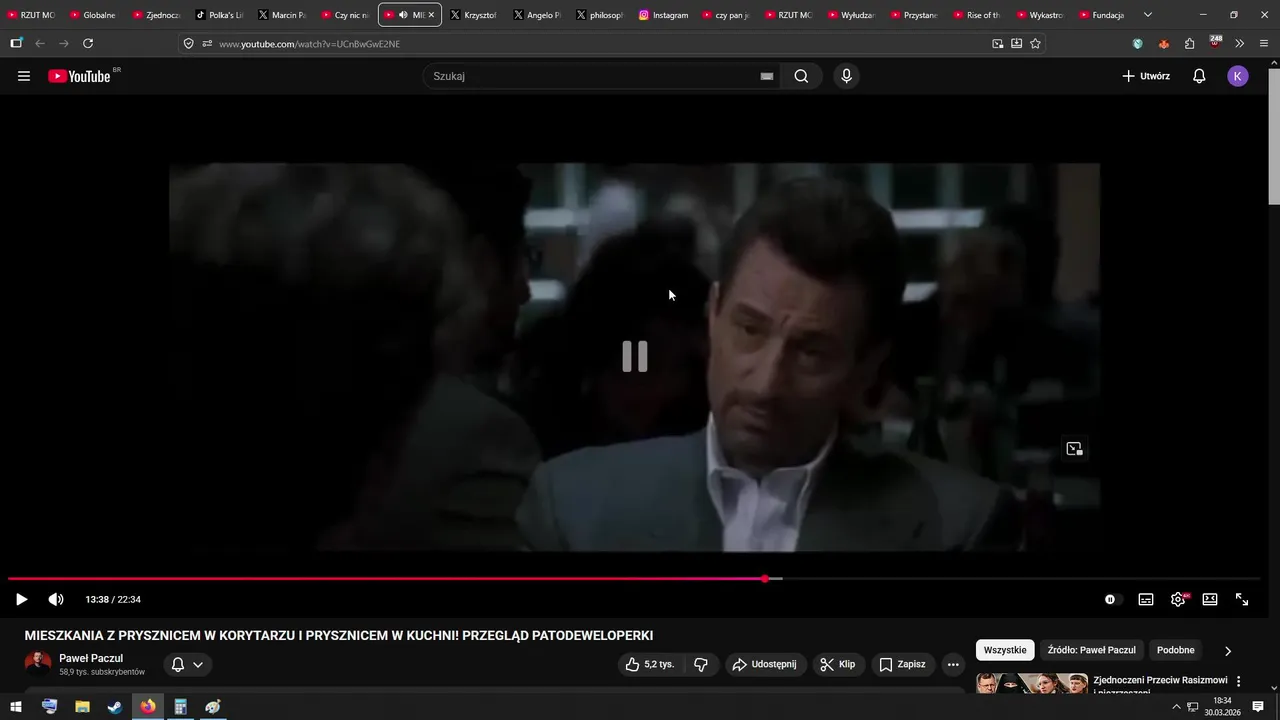
Task: Switch to the Polka's tab
Action: pyautogui.click(x=220, y=15)
